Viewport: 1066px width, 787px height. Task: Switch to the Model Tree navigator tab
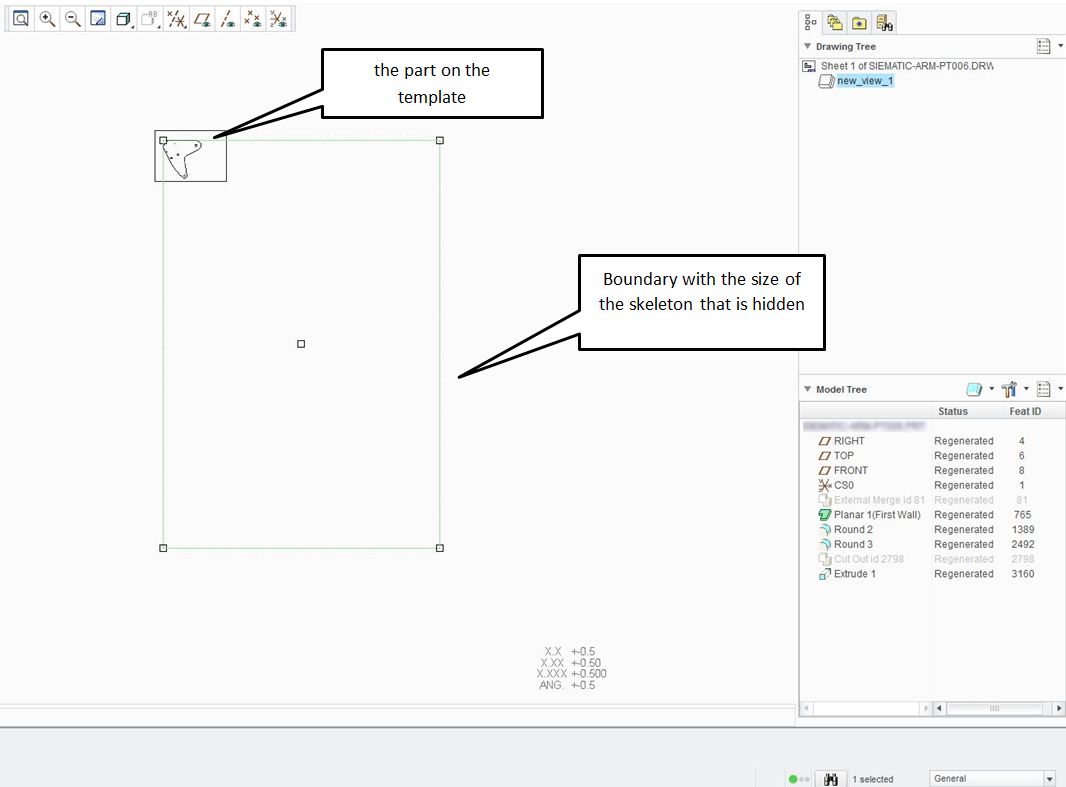[810, 22]
